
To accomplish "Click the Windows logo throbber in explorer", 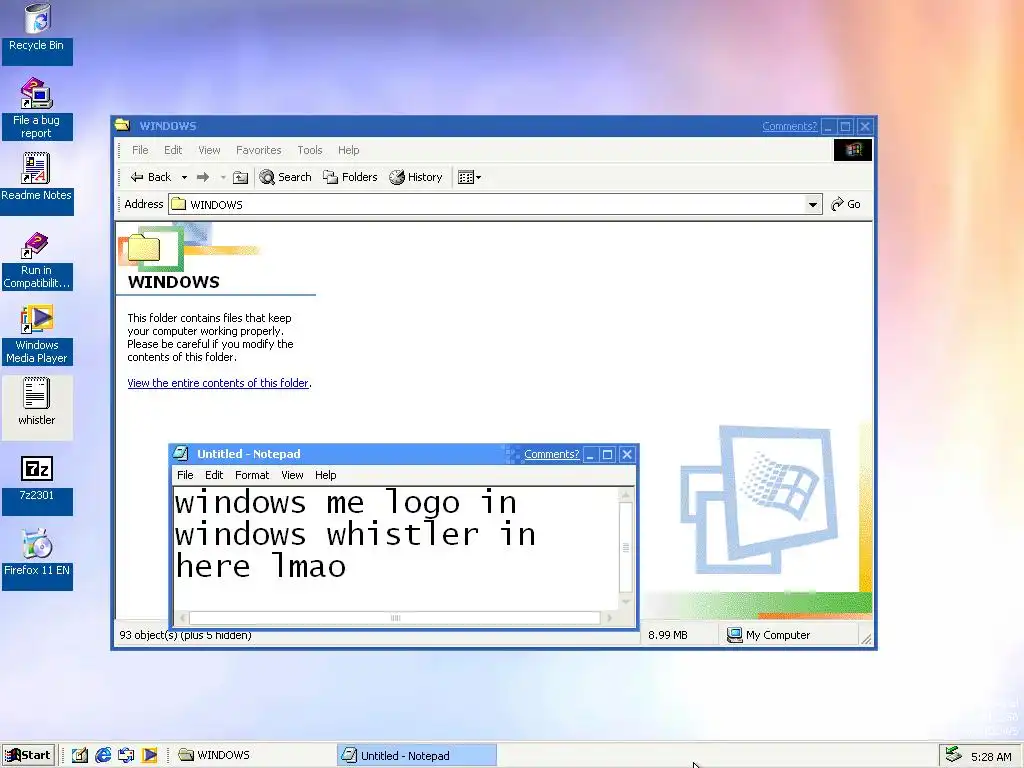I will [852, 150].
